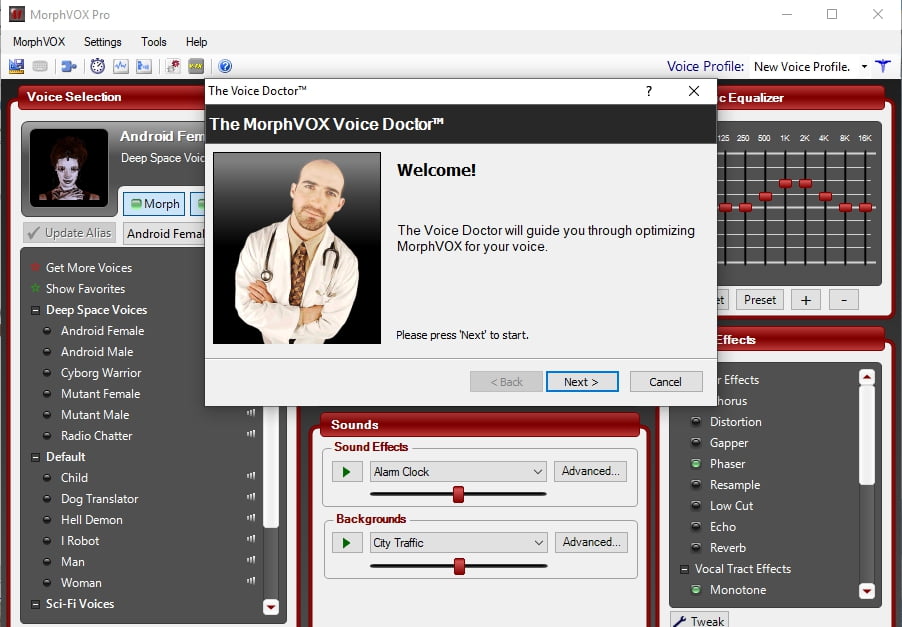This screenshot has width=902, height=627.
Task: Open the Settings menu
Action: click(x=102, y=42)
